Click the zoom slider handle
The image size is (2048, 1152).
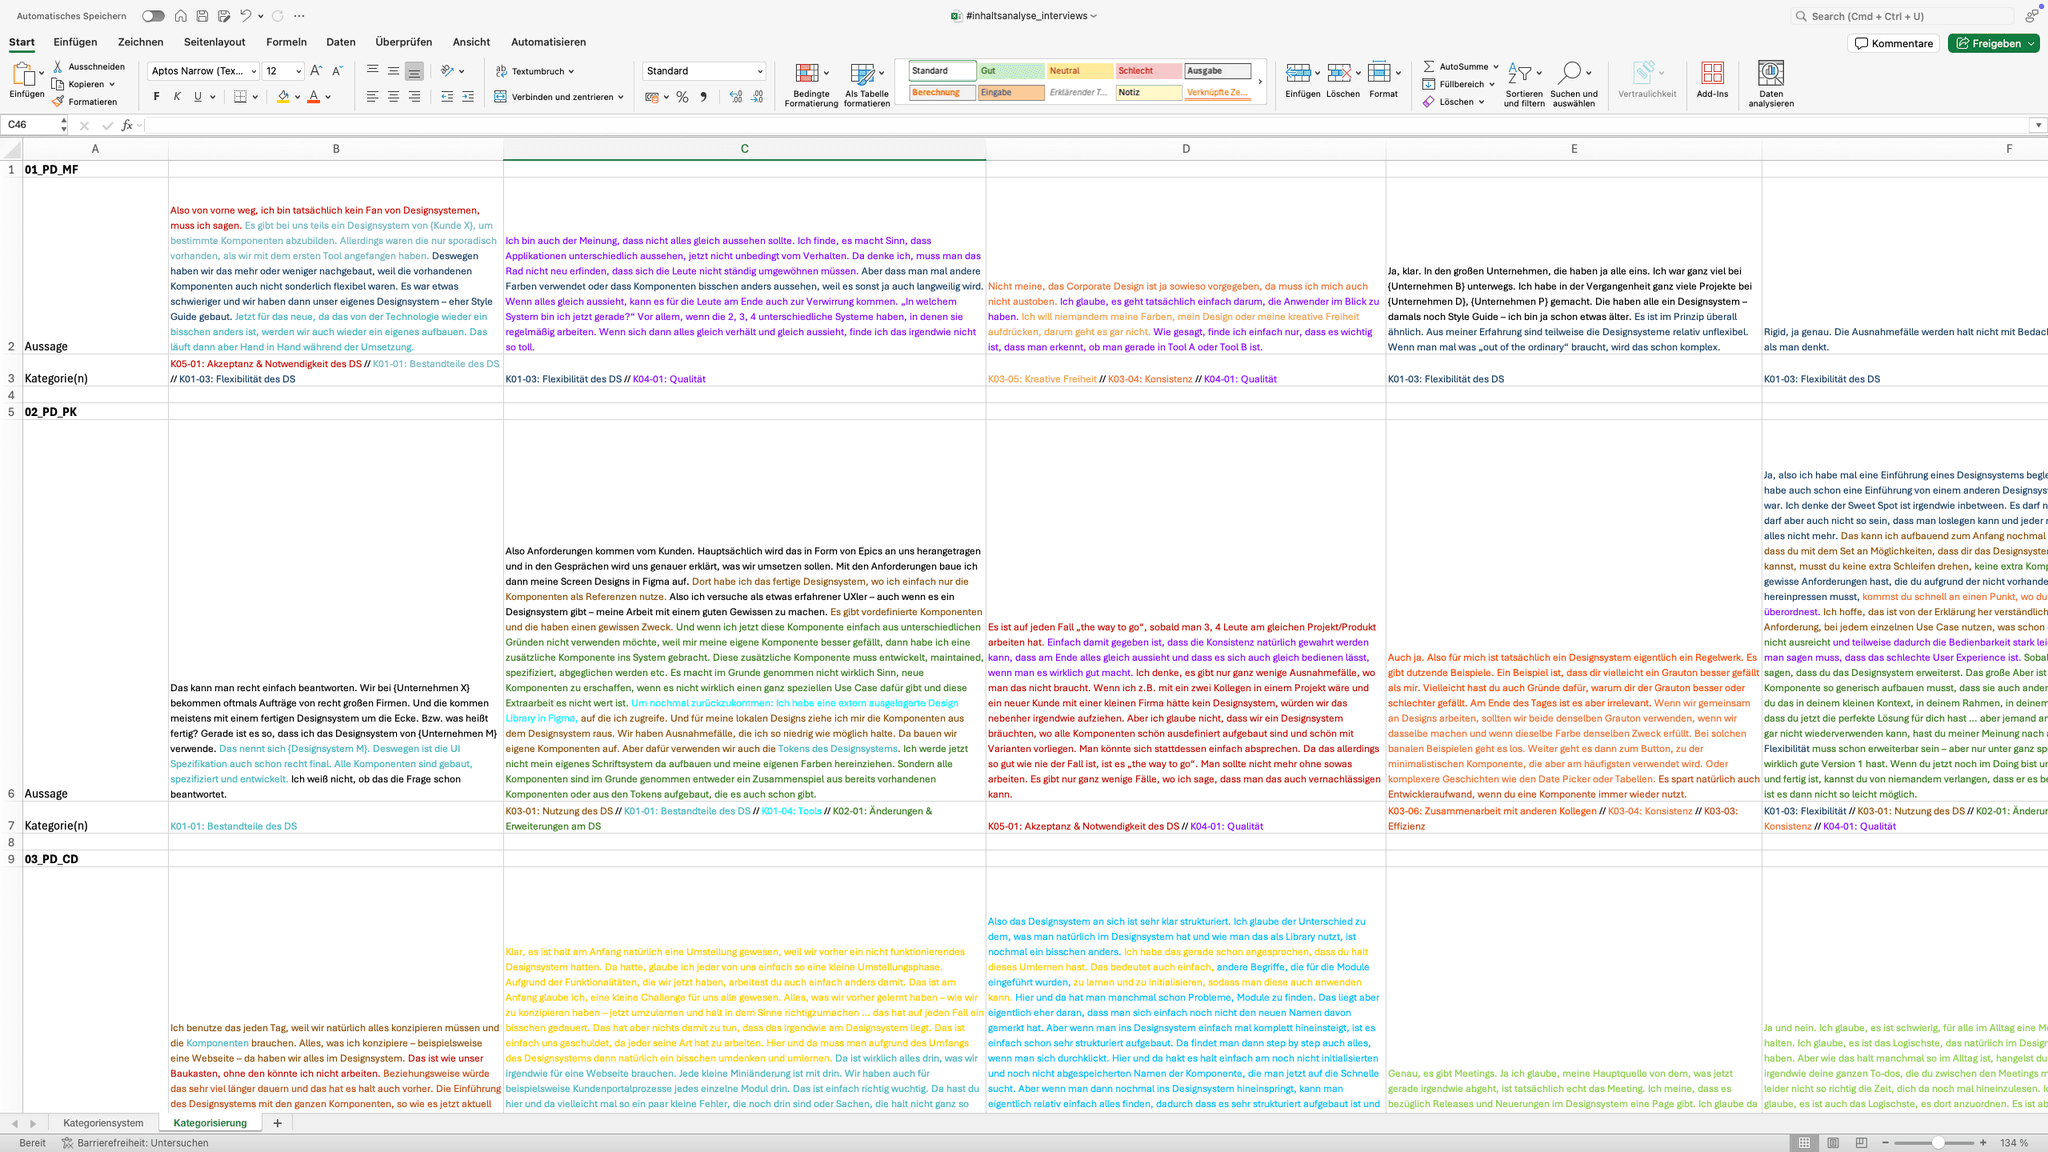pos(1938,1143)
